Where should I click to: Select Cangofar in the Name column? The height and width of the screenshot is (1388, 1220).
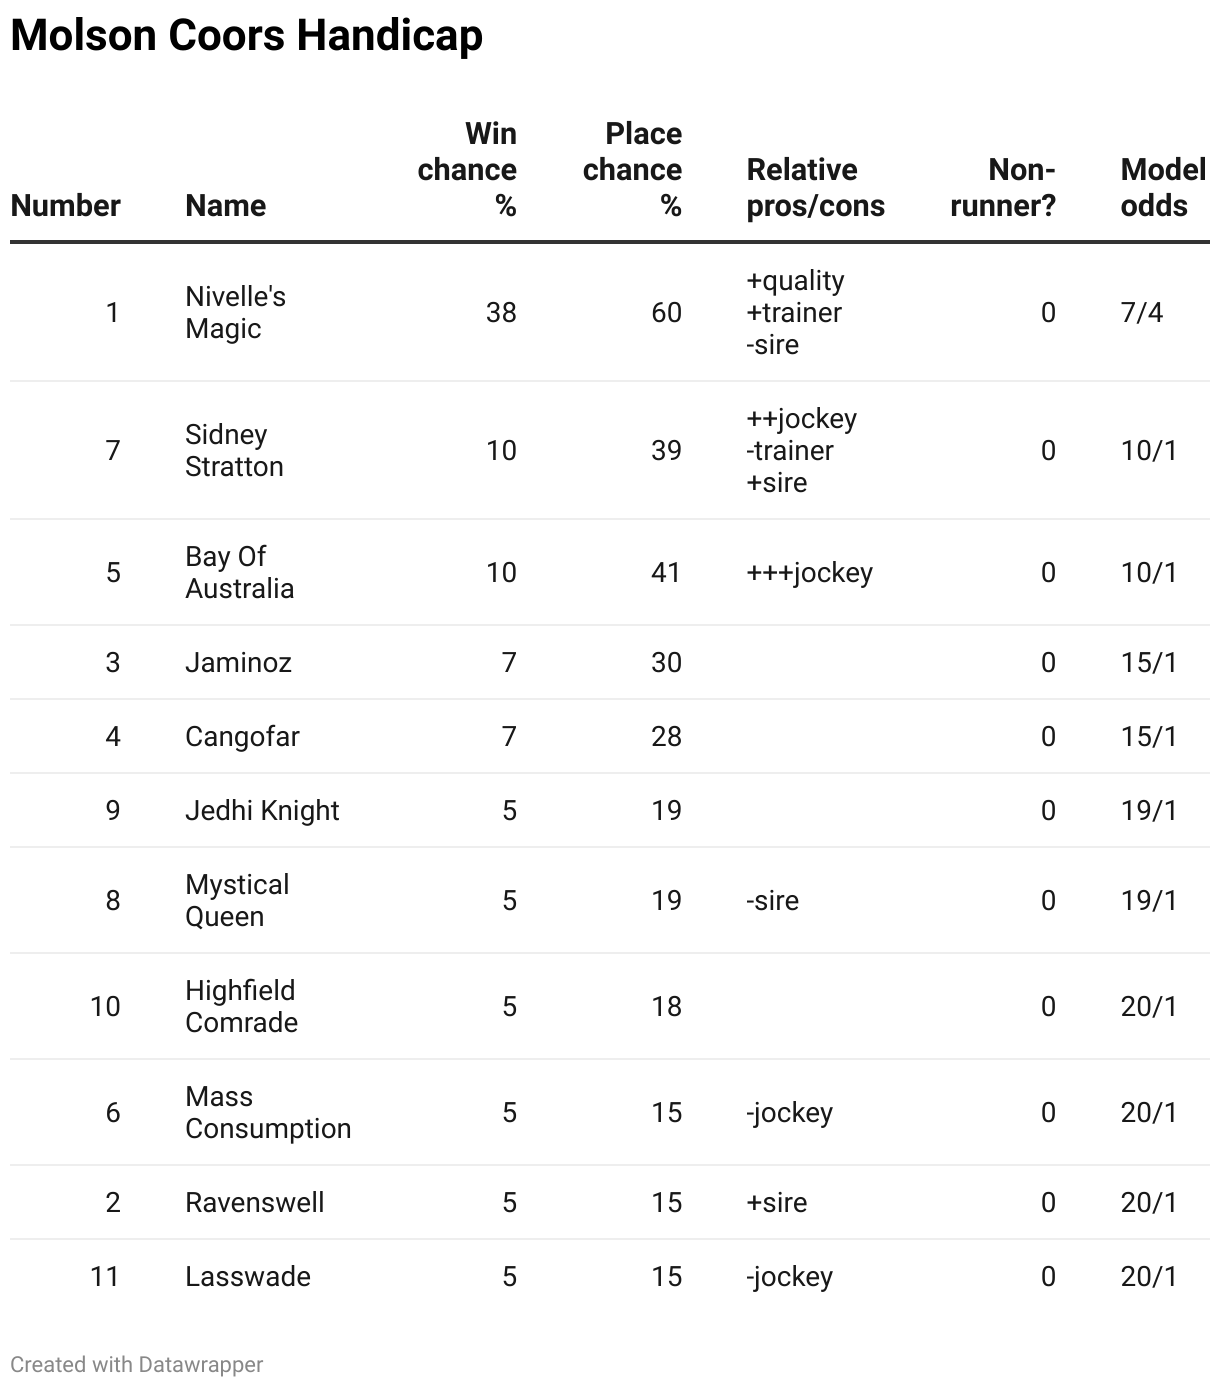pos(242,736)
